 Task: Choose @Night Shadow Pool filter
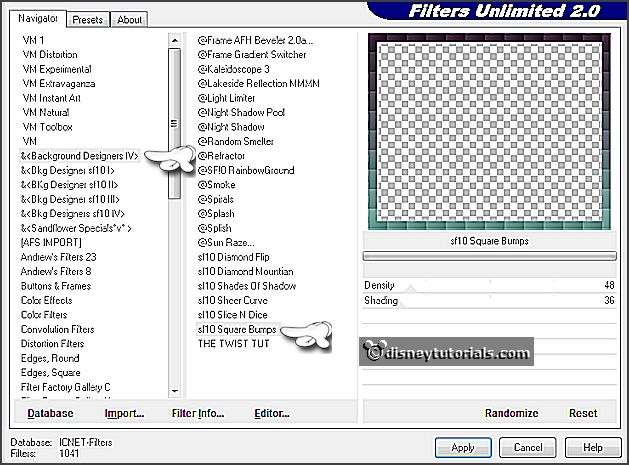click(x=241, y=113)
